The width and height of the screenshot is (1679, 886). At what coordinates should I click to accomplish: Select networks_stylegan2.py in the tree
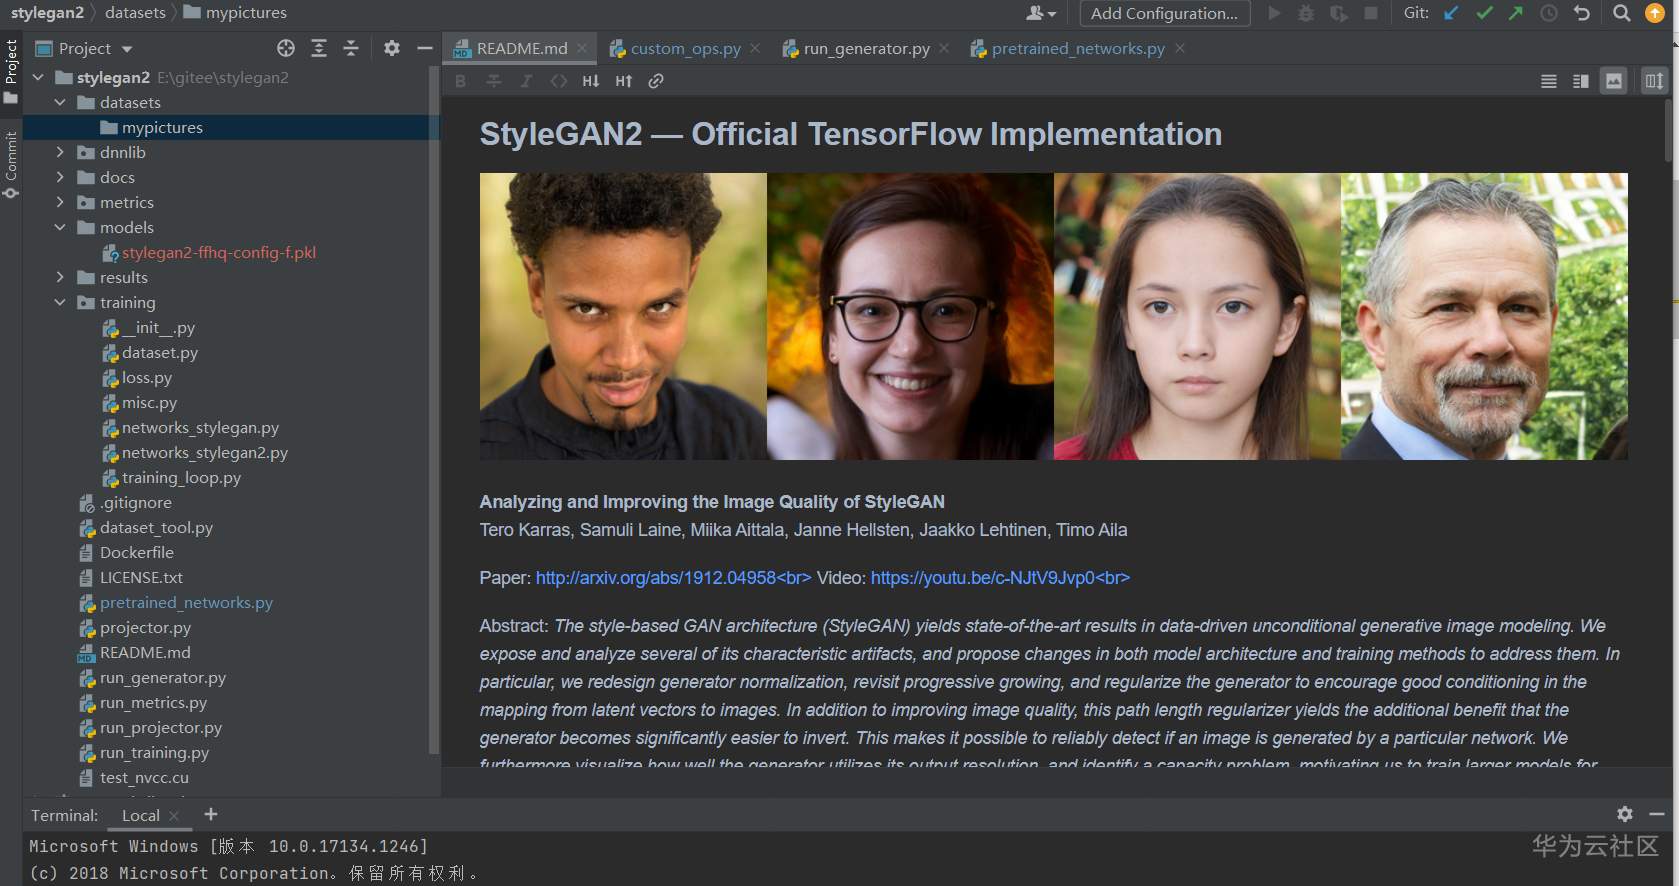(204, 452)
